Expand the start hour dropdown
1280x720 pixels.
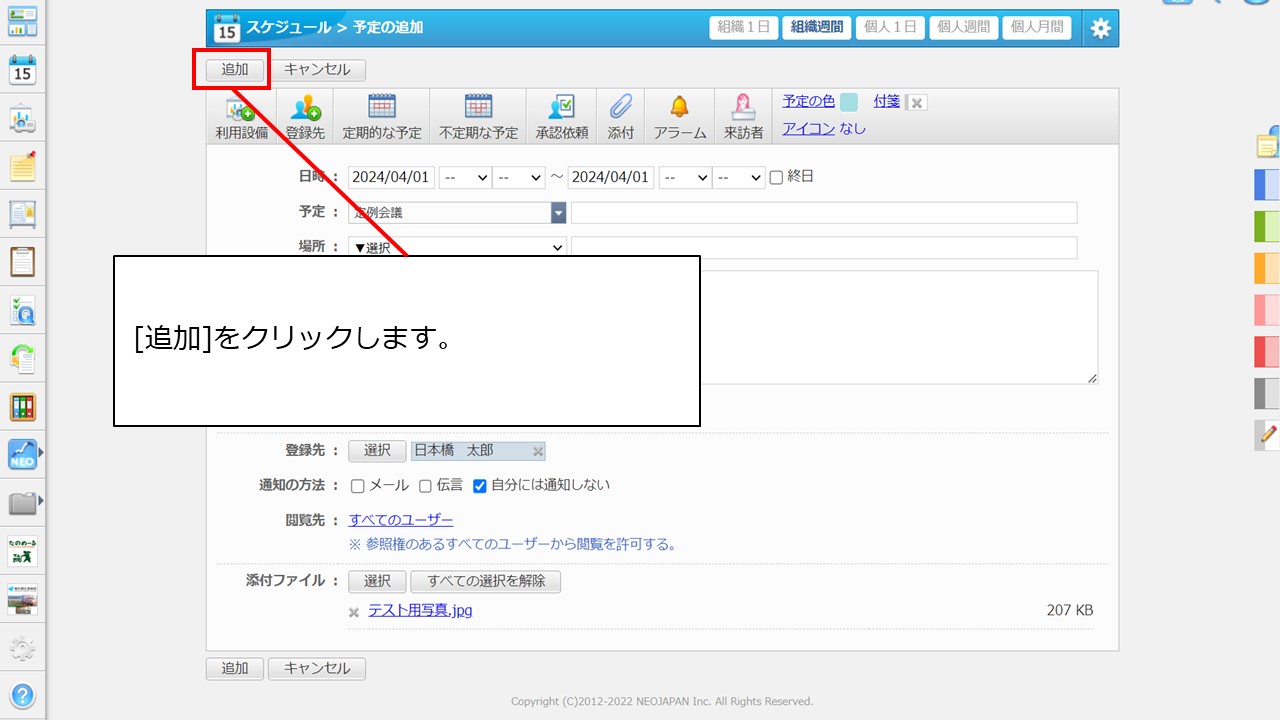[465, 177]
